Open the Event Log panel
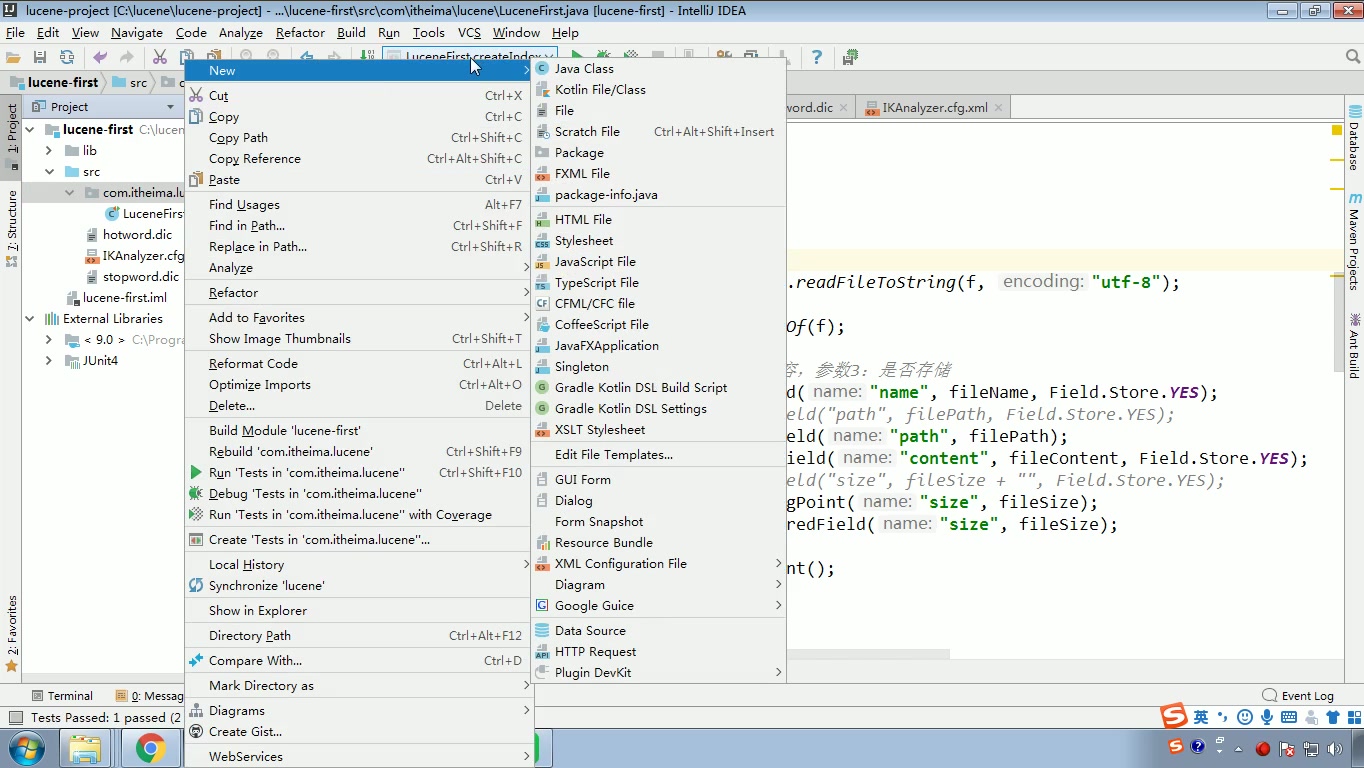The image size is (1364, 768). coord(1298,696)
